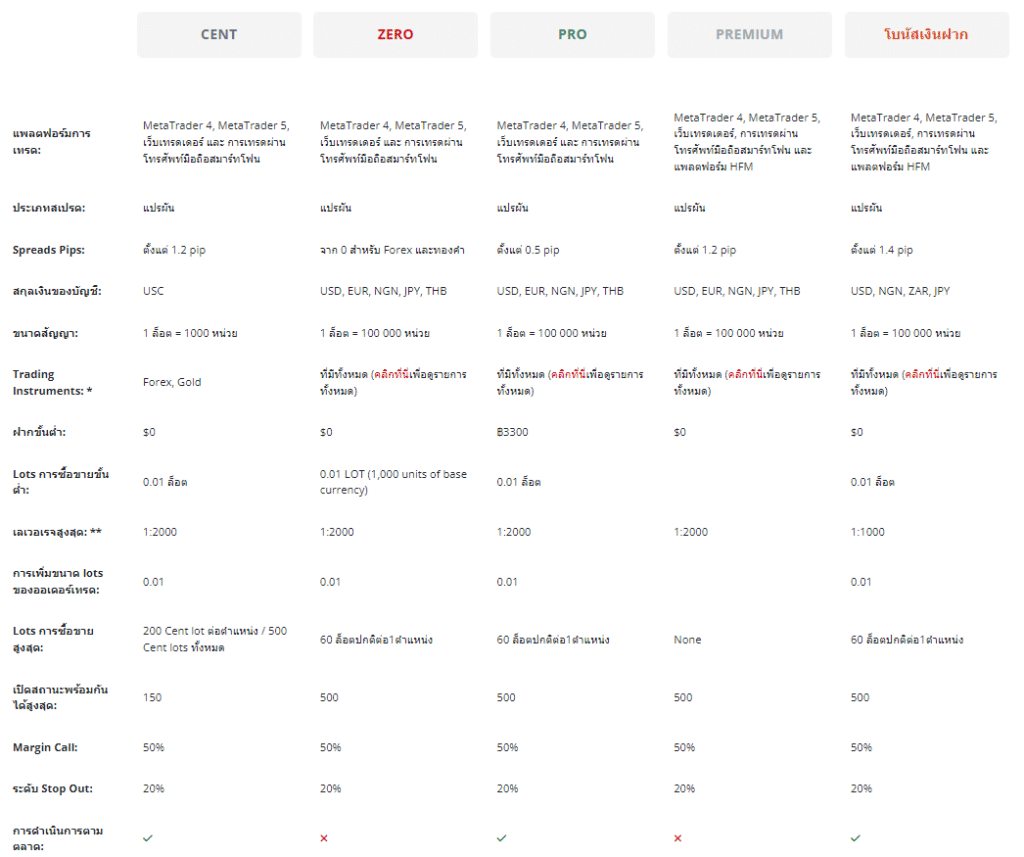Image resolution: width=1024 pixels, height=857 pixels.
Task: Click the green checkmark in the PRO column
Action: tap(502, 838)
